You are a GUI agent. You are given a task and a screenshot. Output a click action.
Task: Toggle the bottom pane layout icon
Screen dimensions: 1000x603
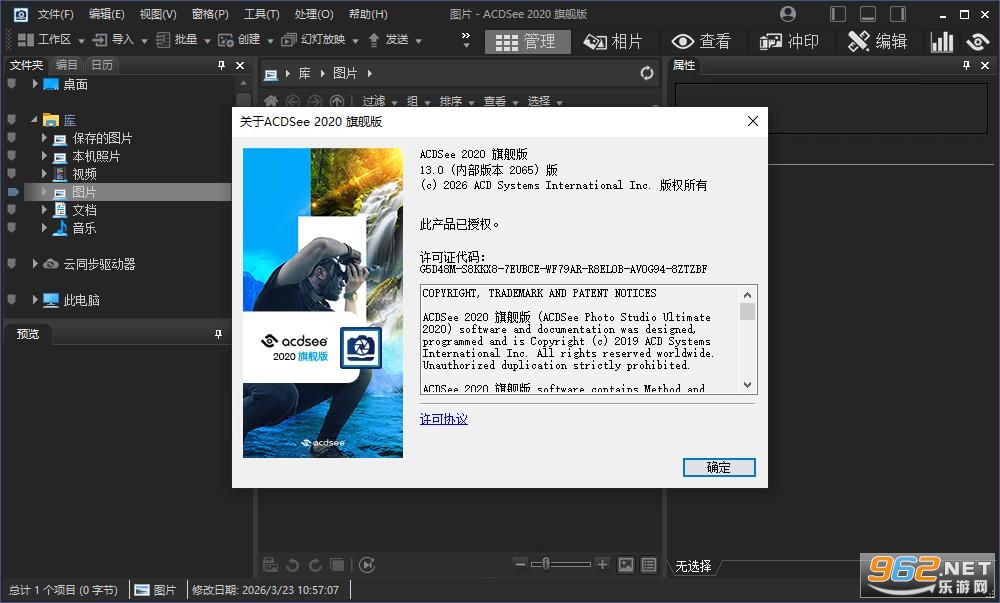868,14
